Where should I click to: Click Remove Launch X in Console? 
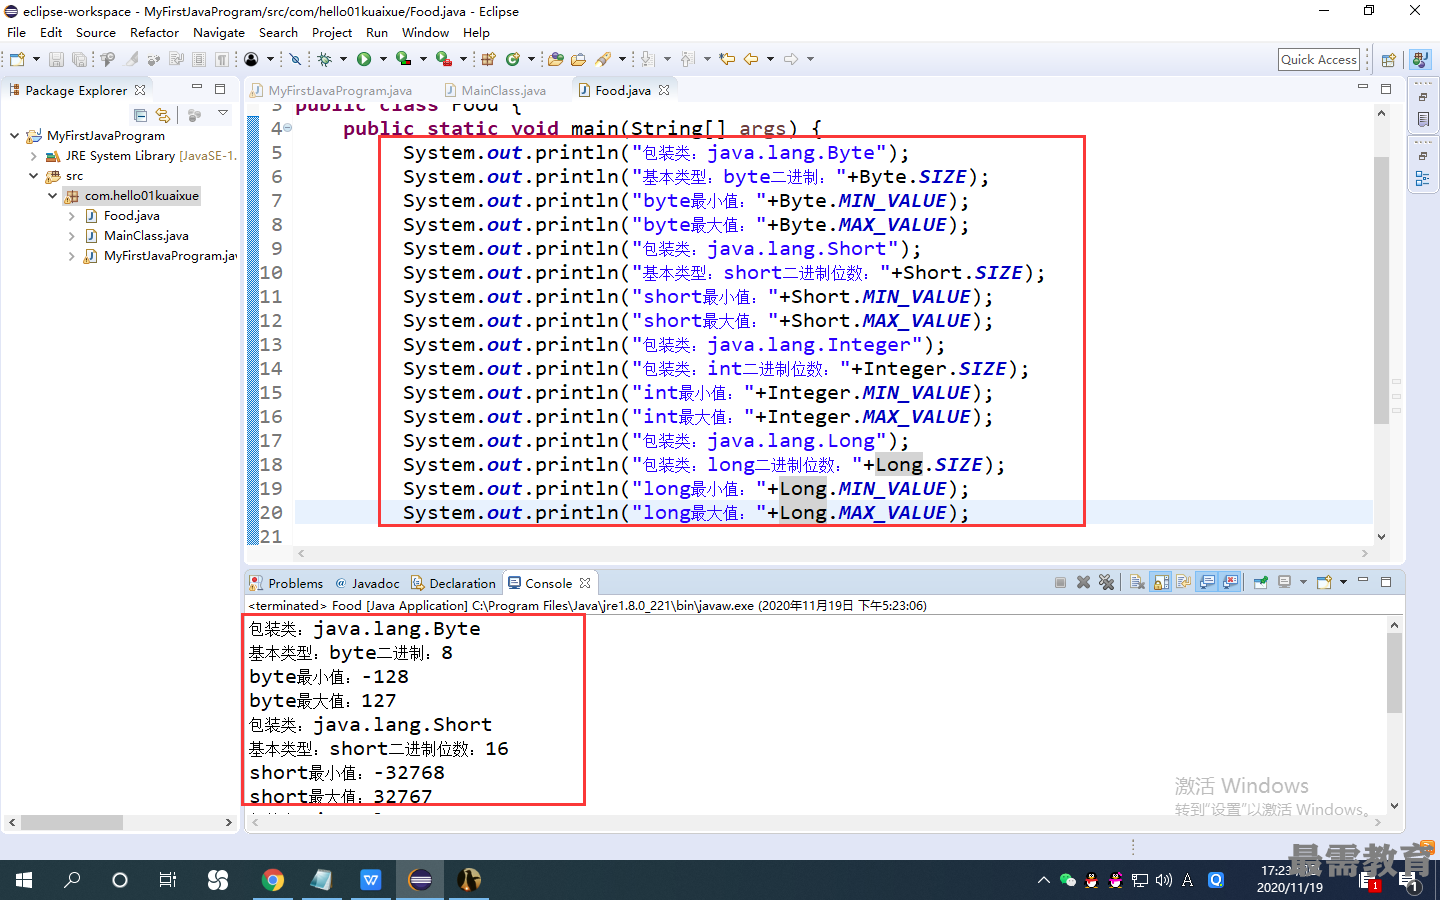point(1083,582)
